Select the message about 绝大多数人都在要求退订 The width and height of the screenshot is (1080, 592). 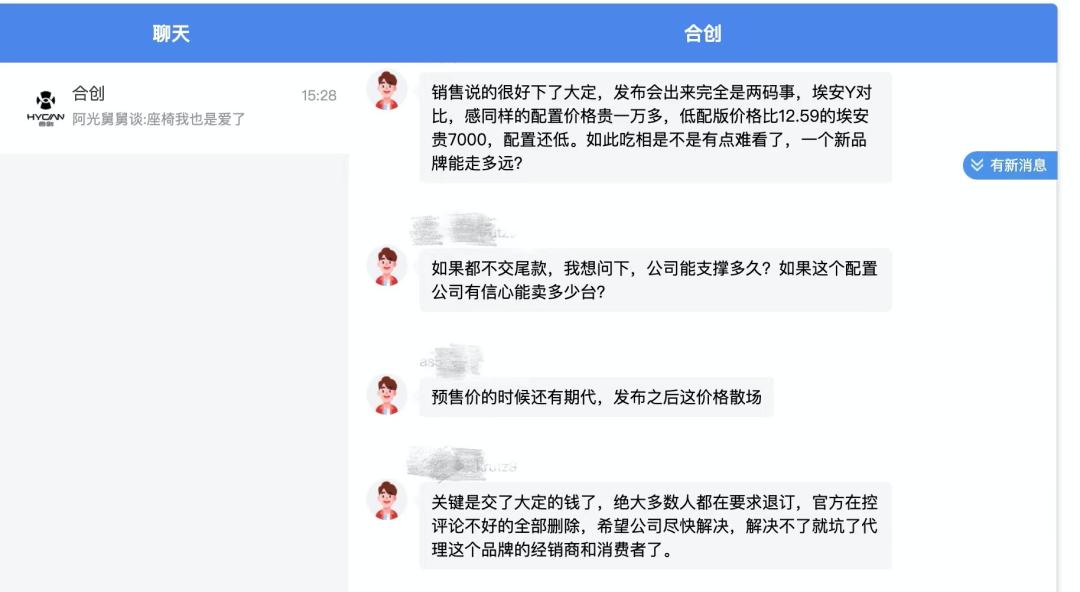(x=654, y=526)
